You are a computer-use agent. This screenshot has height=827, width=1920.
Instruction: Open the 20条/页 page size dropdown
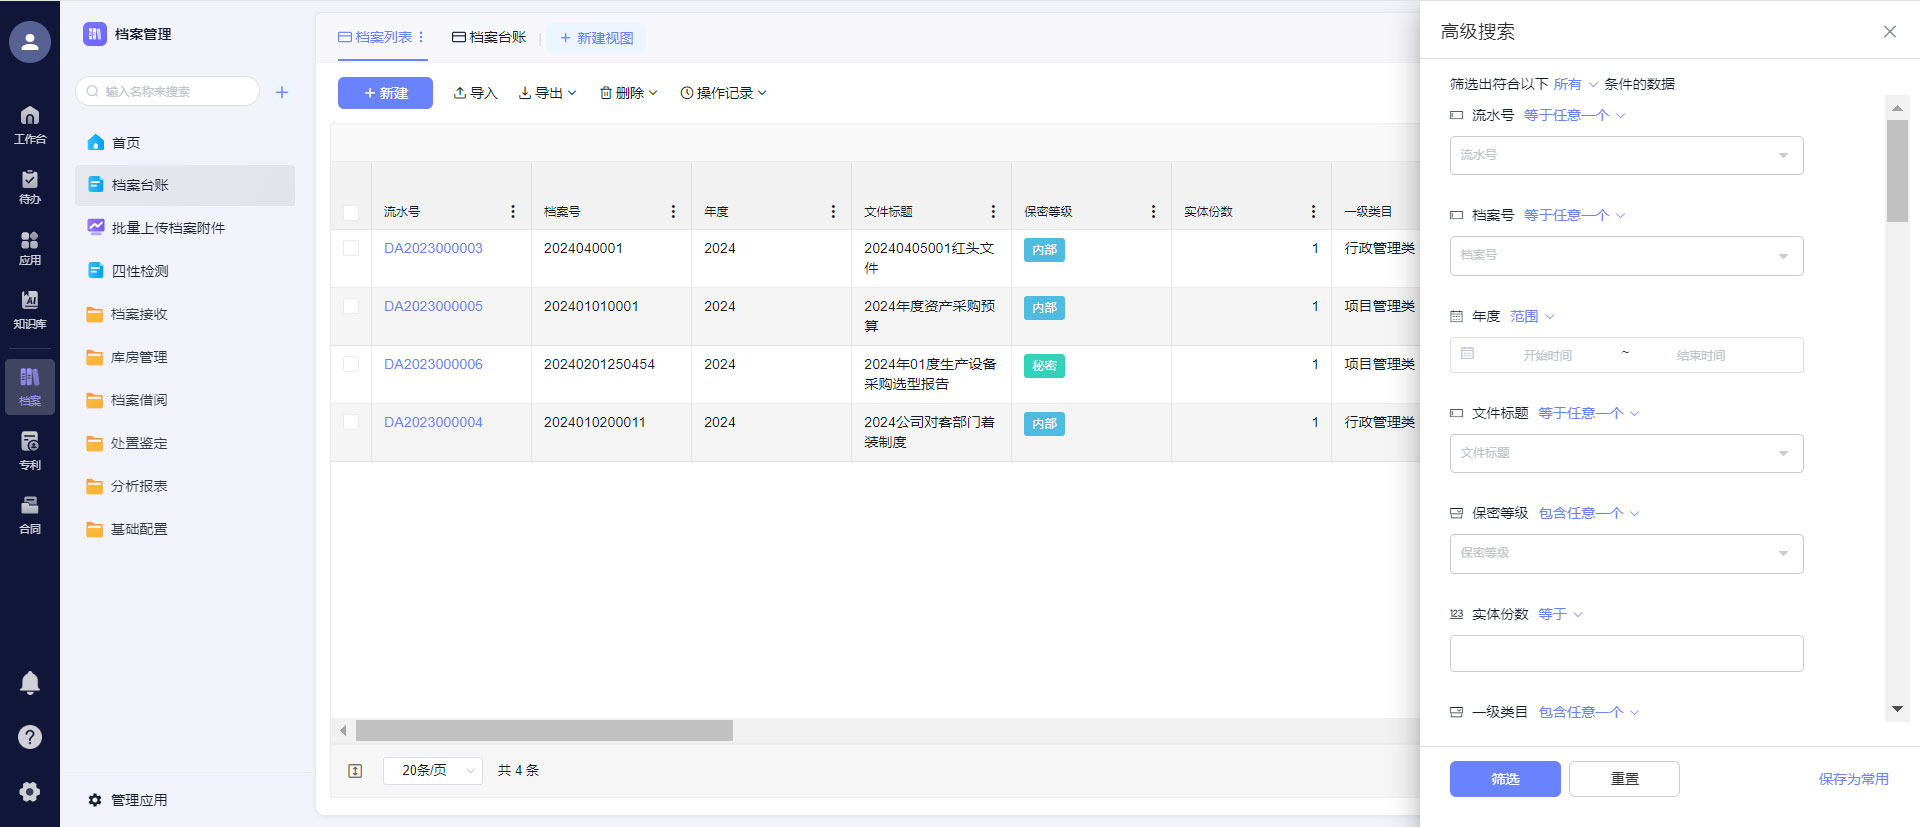pos(433,771)
